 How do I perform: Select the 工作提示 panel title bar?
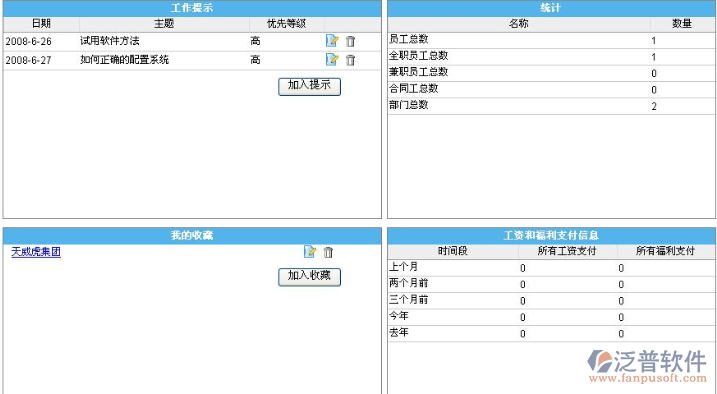[x=192, y=8]
